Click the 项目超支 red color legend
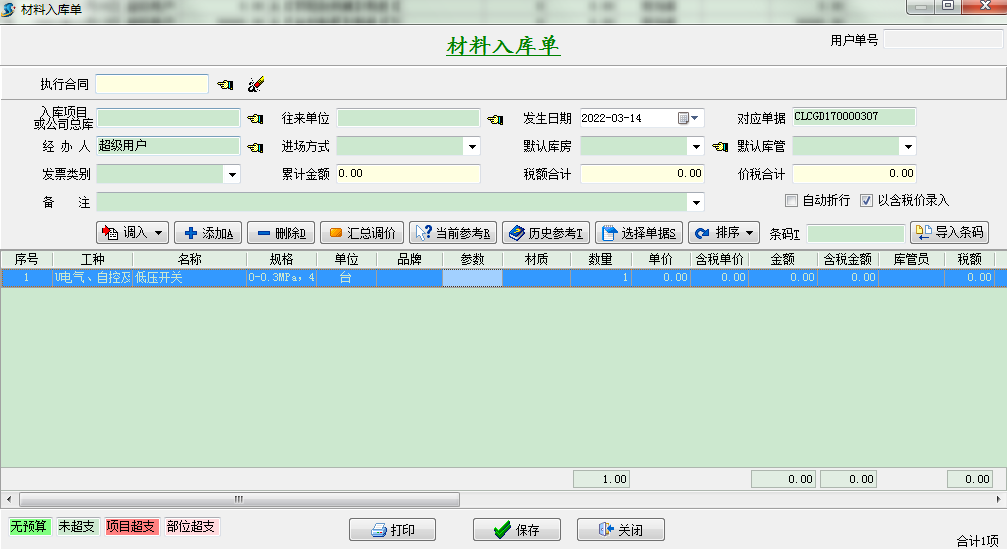 (131, 526)
